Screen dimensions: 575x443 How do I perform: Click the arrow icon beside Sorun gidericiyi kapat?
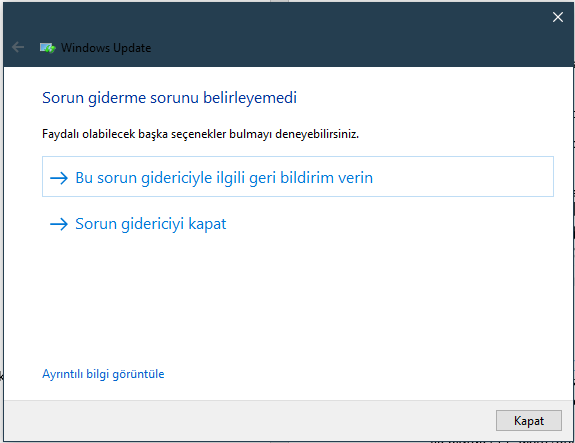click(59, 224)
